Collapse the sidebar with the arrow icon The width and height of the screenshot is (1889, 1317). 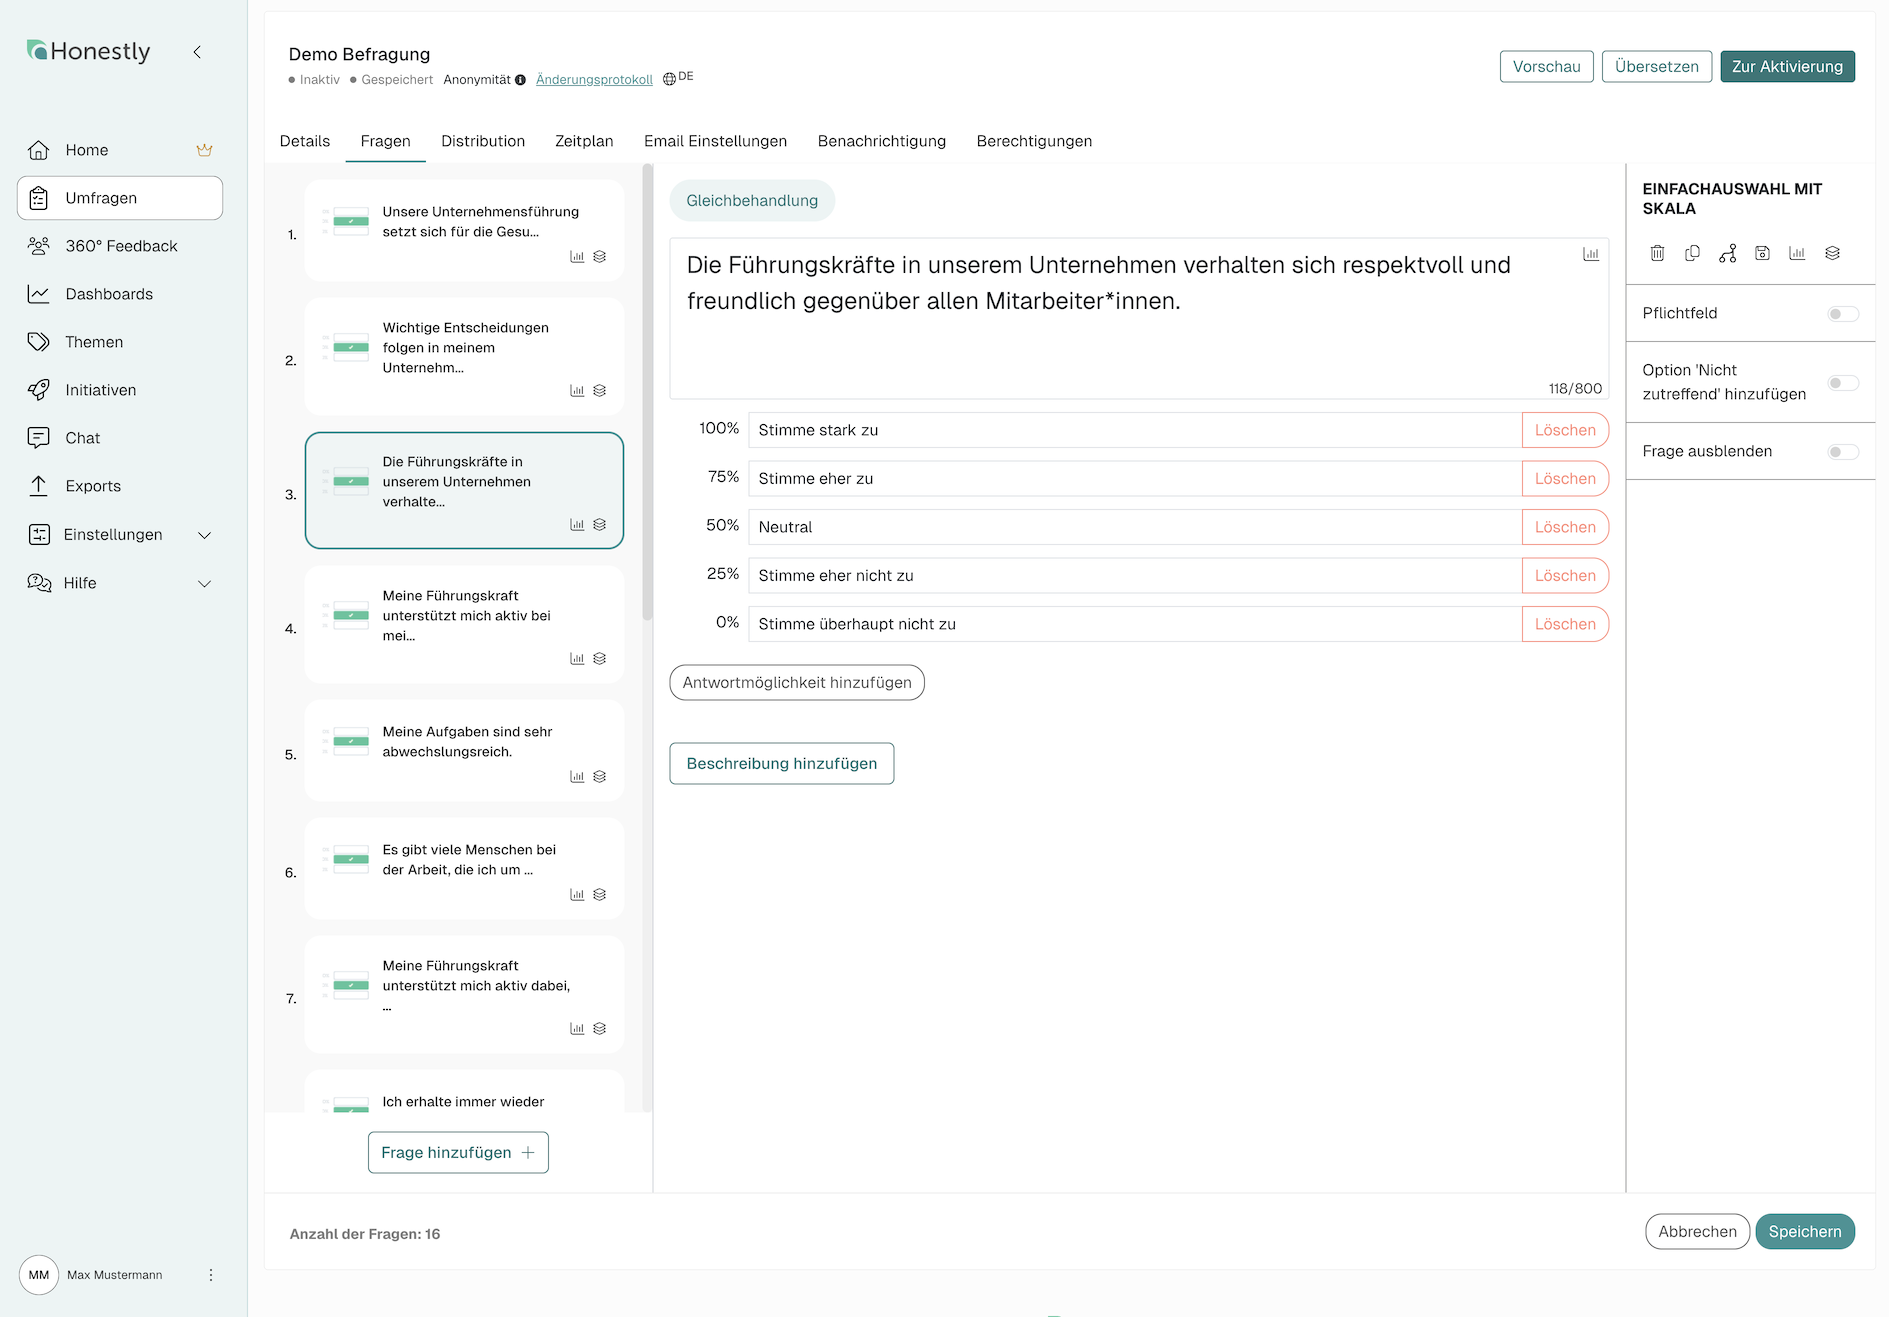click(x=197, y=52)
